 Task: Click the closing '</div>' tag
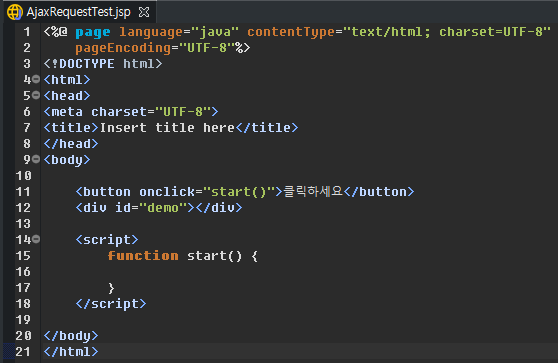tap(219, 208)
